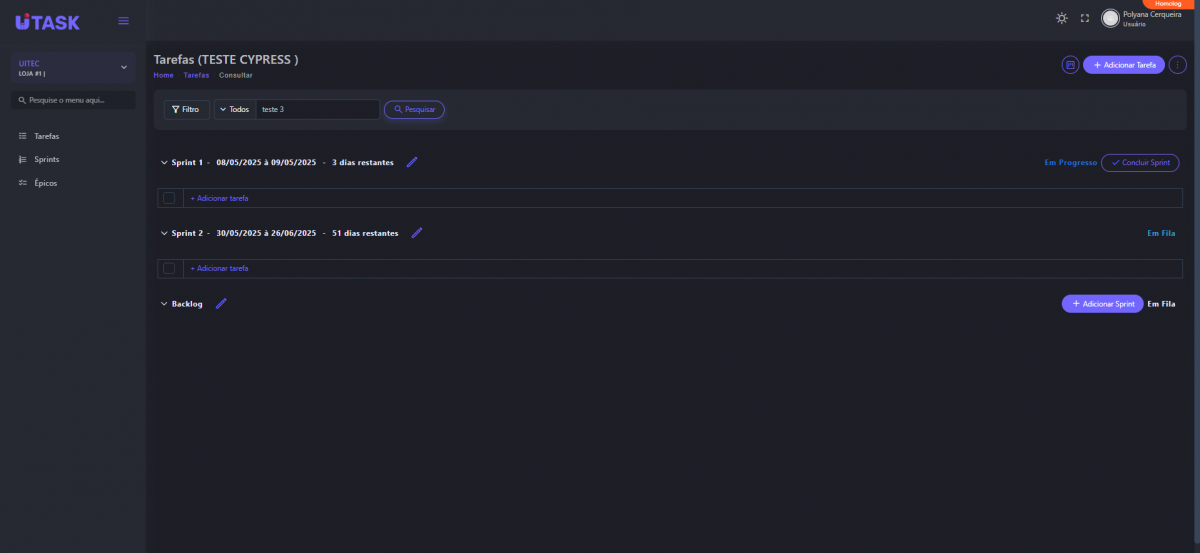This screenshot has height=553, width=1200.
Task: Expand the UITEC LOJA #1 workspace selector
Action: pyautogui.click(x=124, y=67)
